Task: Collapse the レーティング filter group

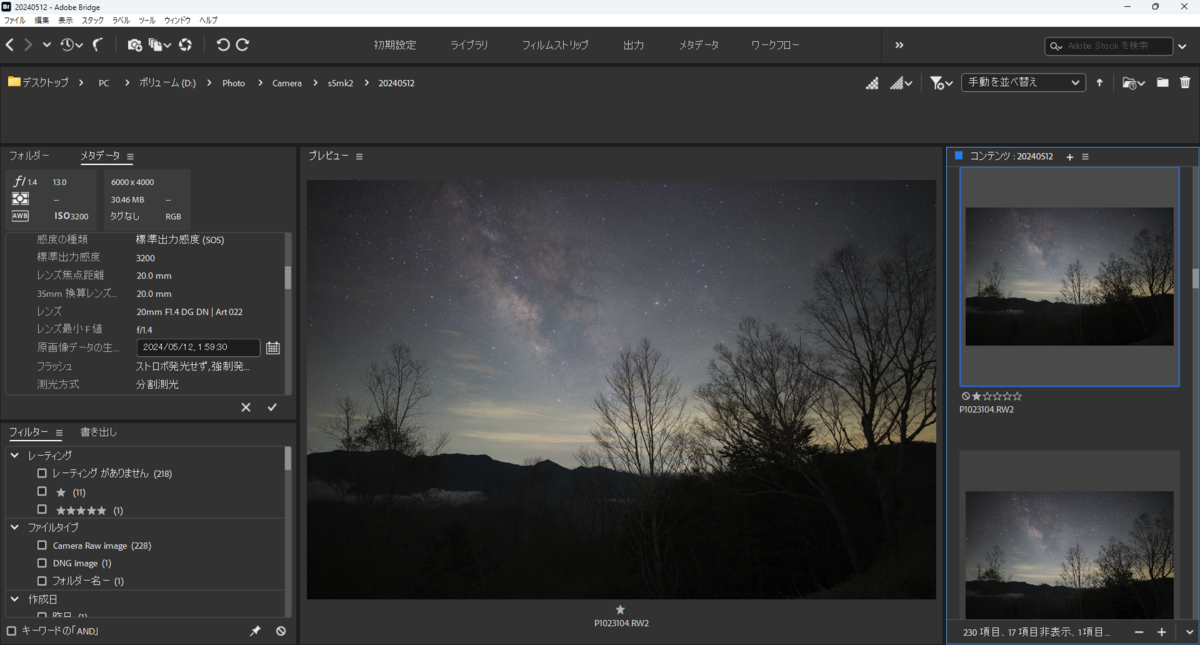Action: (x=15, y=455)
